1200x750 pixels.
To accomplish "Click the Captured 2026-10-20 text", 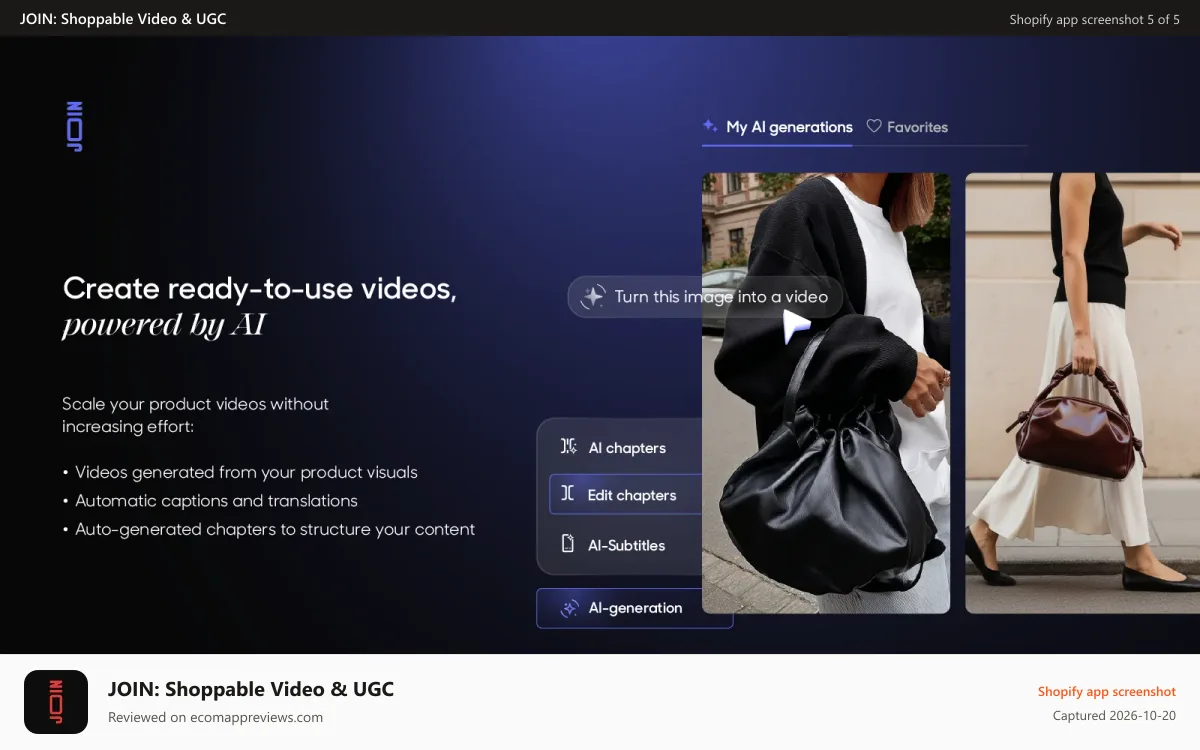I will click(1114, 716).
